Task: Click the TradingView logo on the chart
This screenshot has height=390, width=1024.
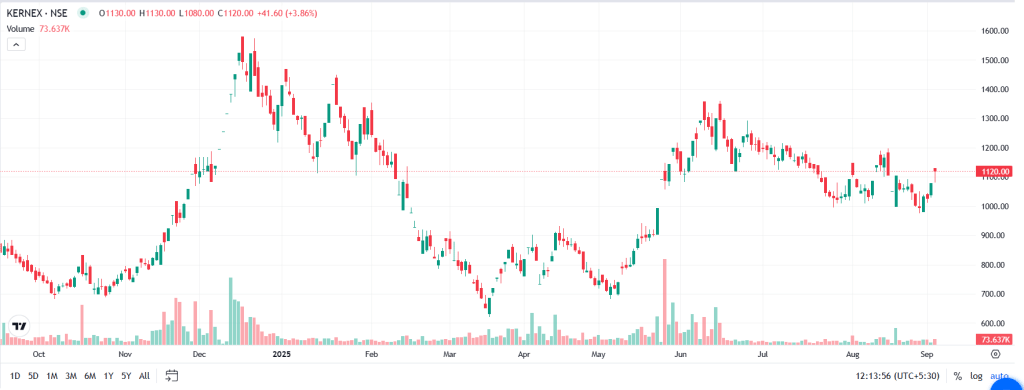Action: coord(20,327)
